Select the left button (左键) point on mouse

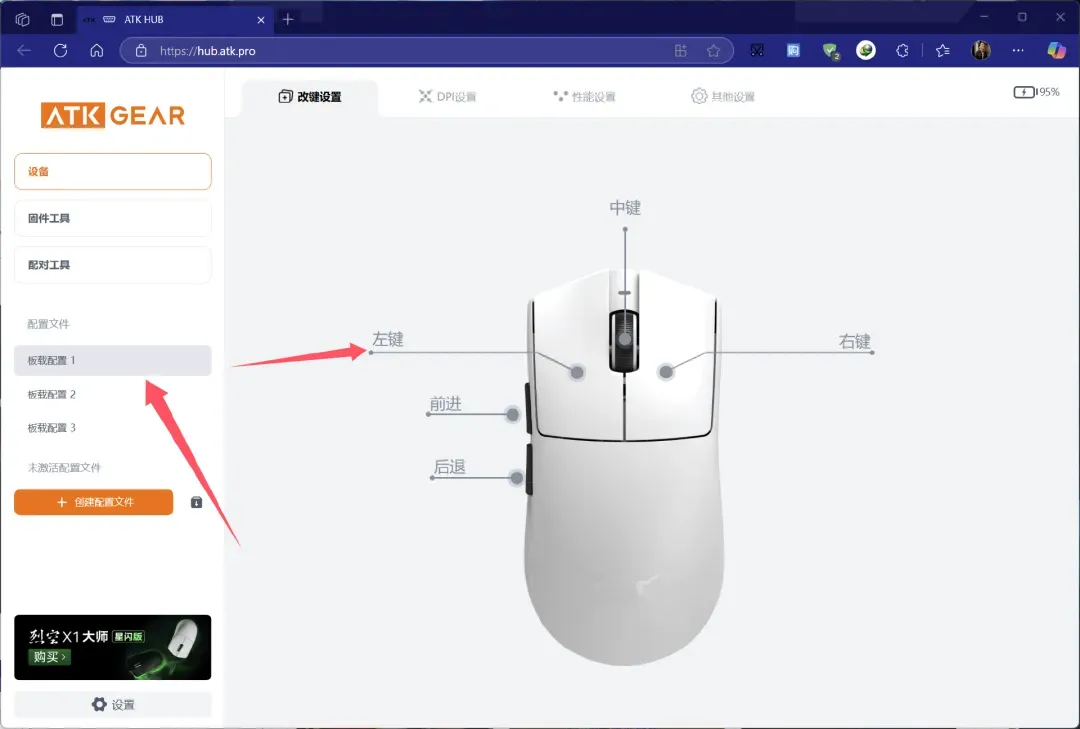577,372
